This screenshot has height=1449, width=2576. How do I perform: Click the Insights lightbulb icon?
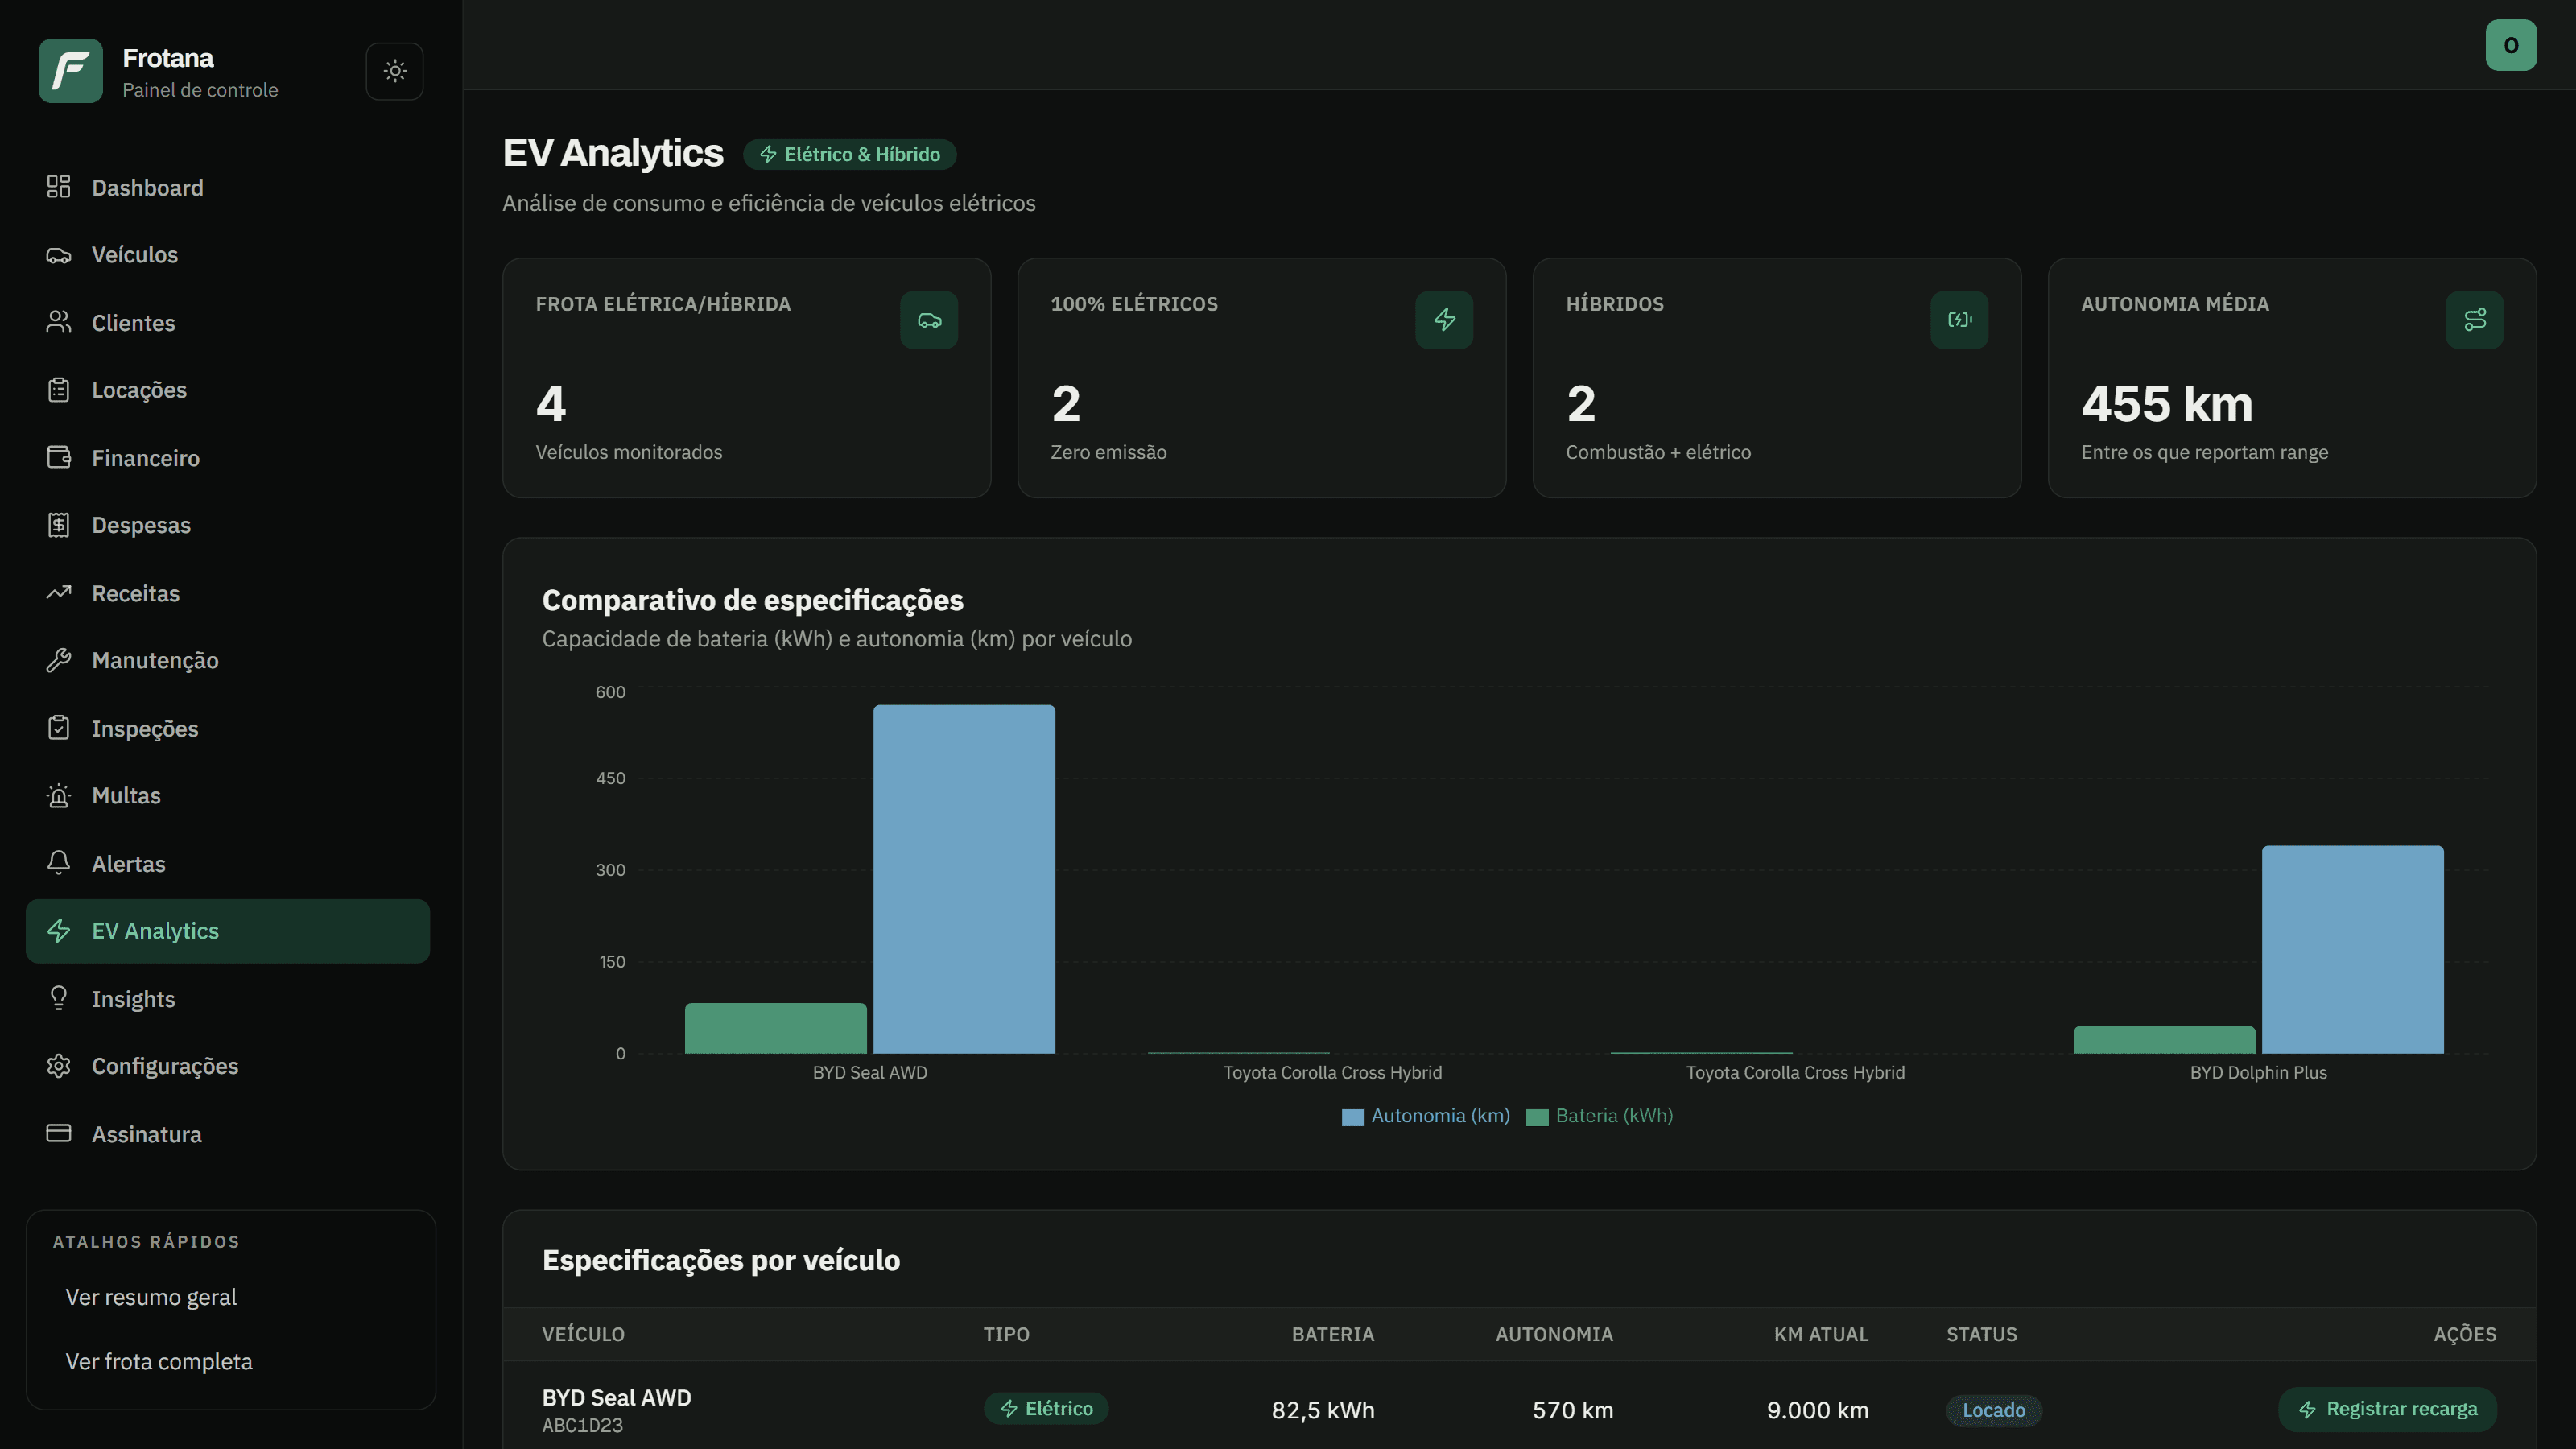pos(59,998)
